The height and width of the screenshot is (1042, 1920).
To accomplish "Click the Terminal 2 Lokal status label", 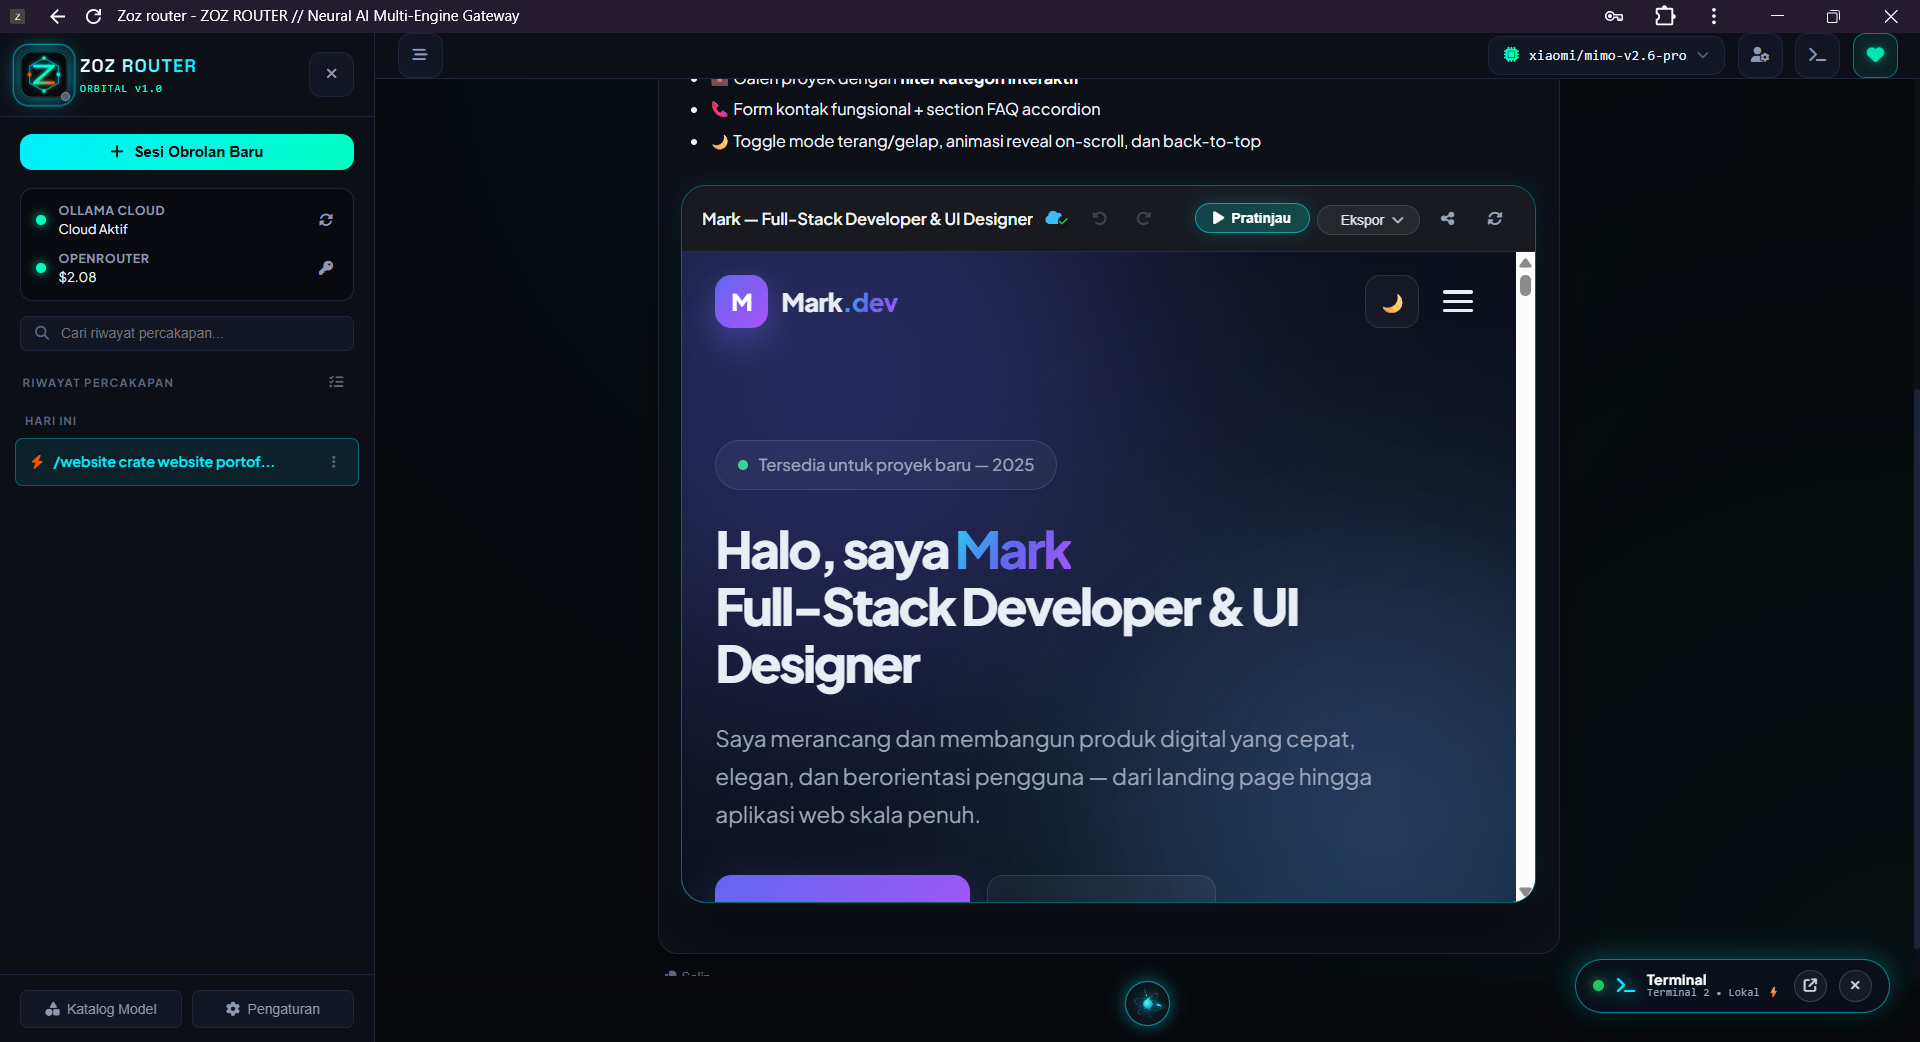I will point(1703,993).
